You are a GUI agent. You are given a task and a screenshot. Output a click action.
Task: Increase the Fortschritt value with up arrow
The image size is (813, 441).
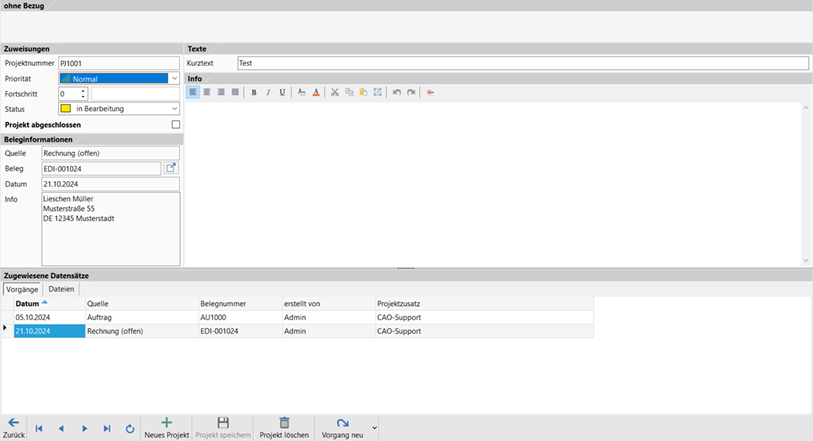point(83,91)
